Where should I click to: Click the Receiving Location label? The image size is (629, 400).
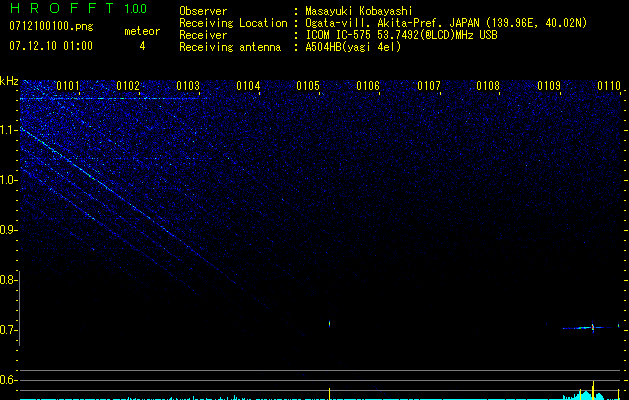(x=233, y=23)
